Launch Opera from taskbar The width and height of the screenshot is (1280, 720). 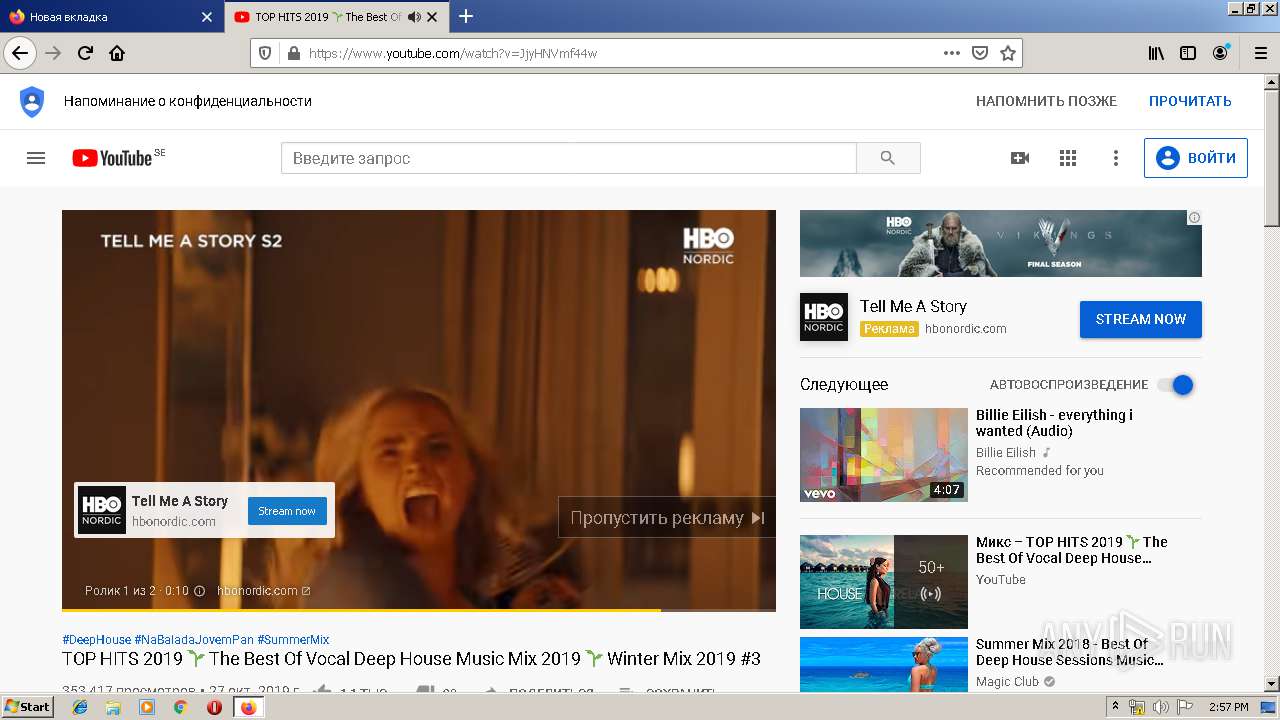click(x=214, y=707)
